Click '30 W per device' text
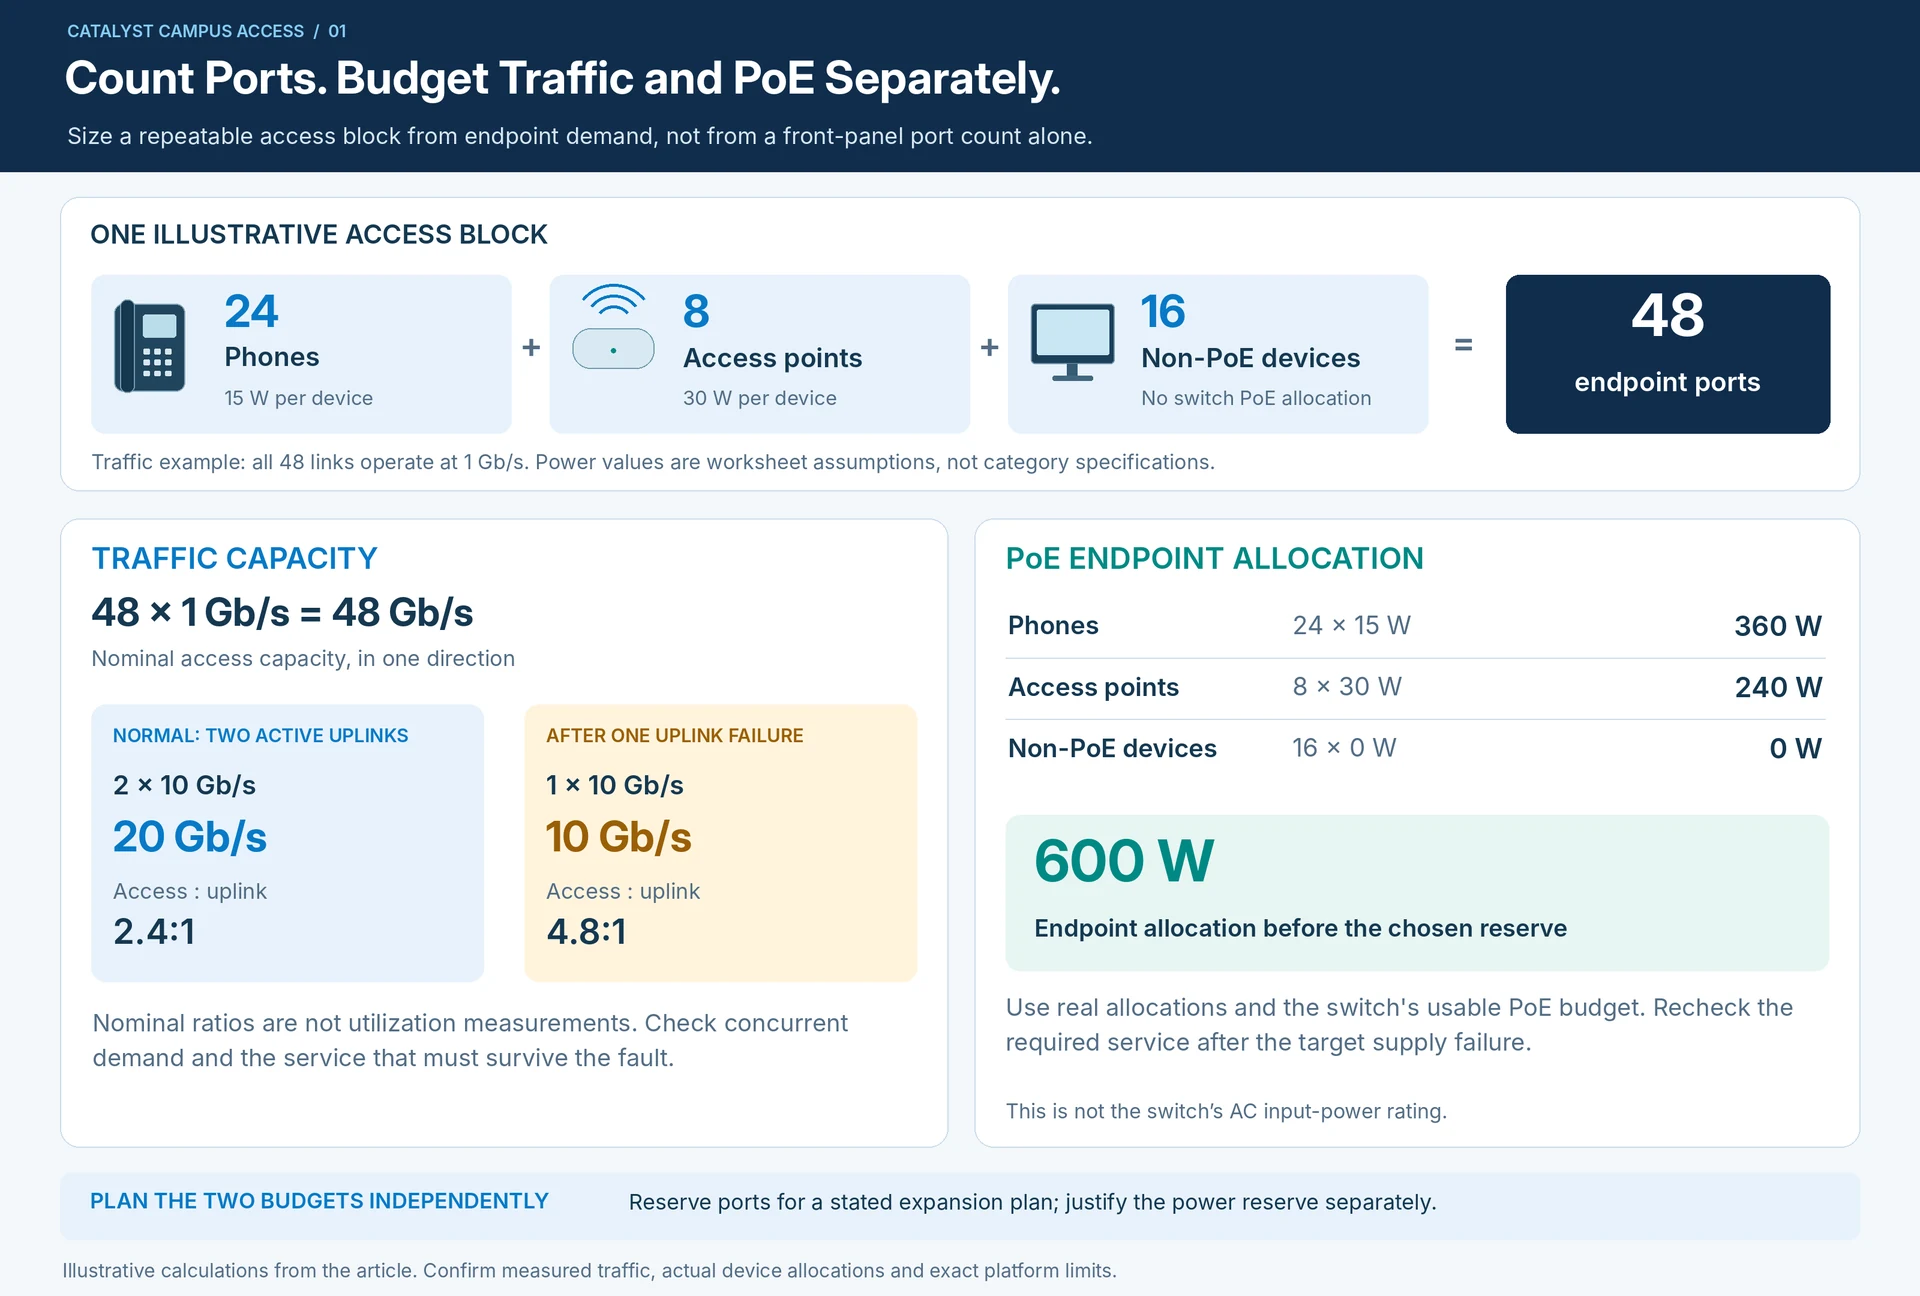1920x1296 pixels. pyautogui.click(x=759, y=398)
